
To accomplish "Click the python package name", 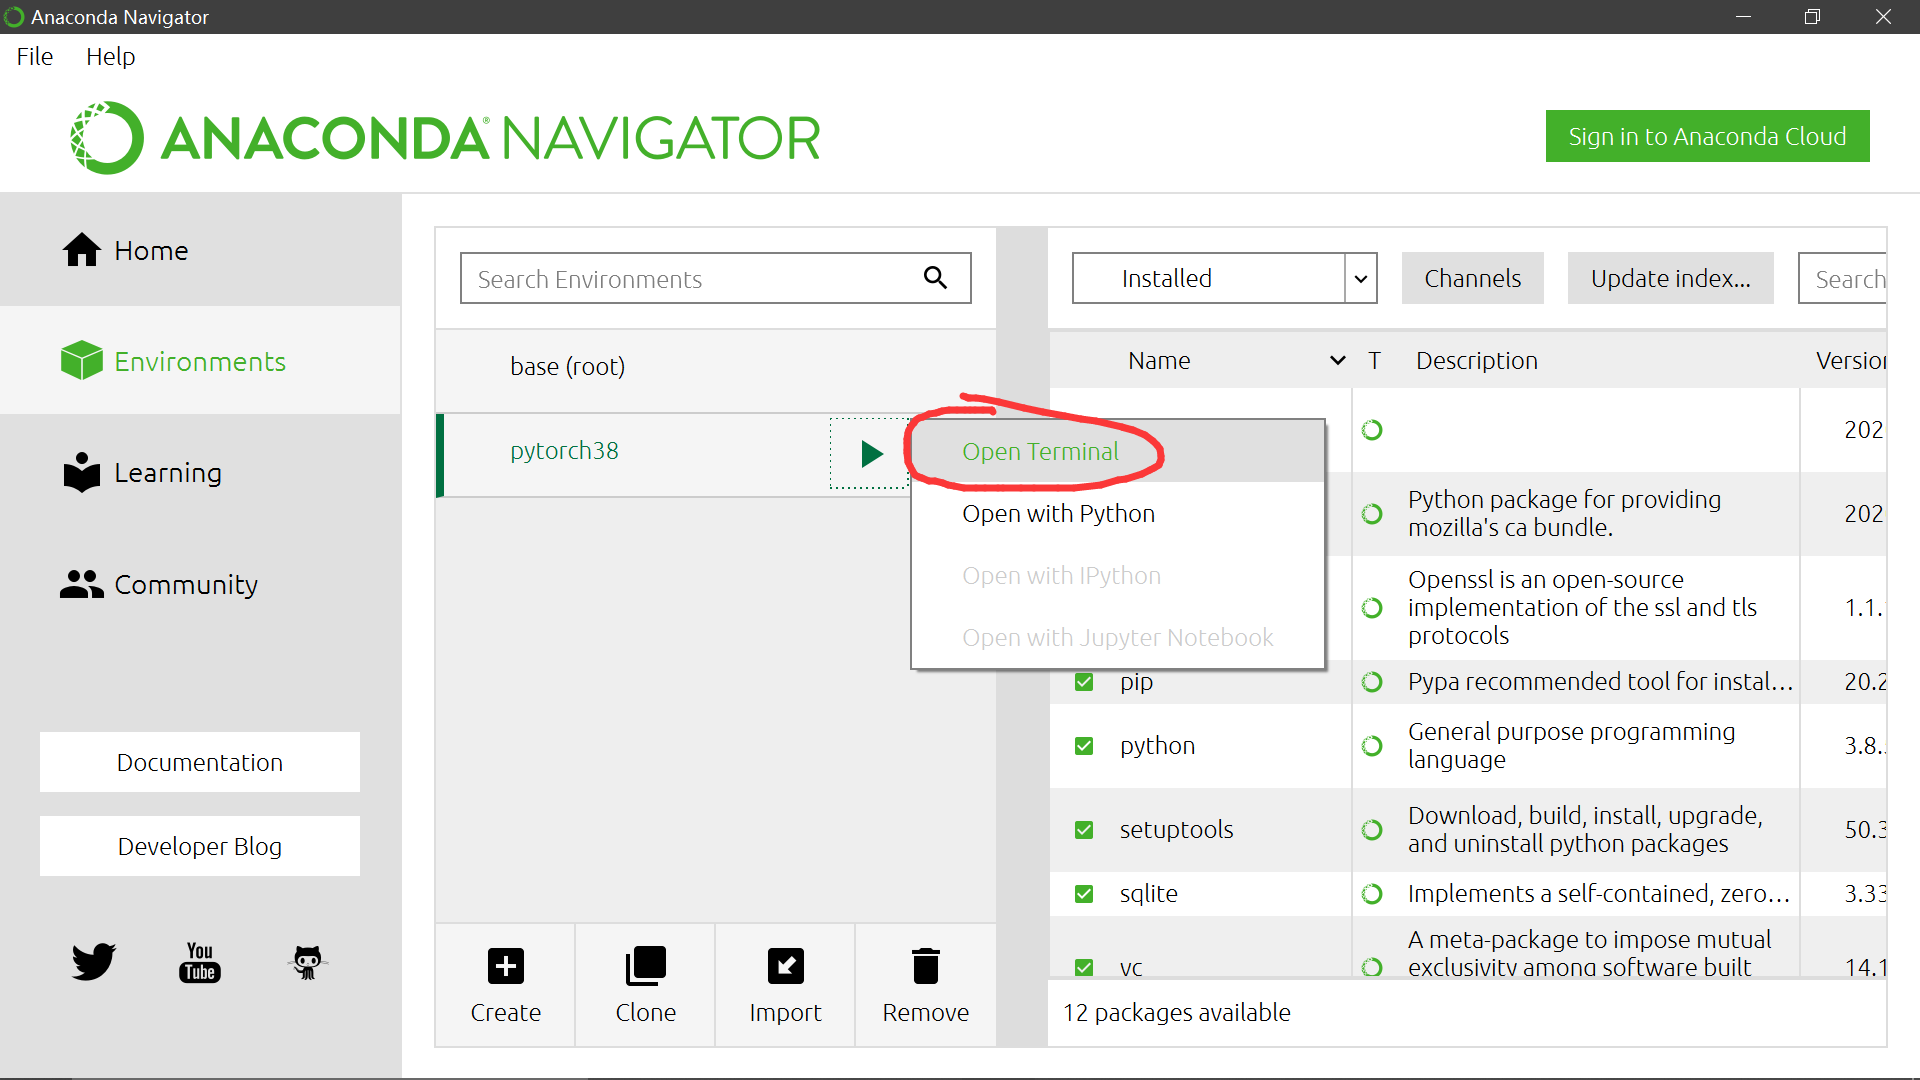I will [x=1157, y=746].
